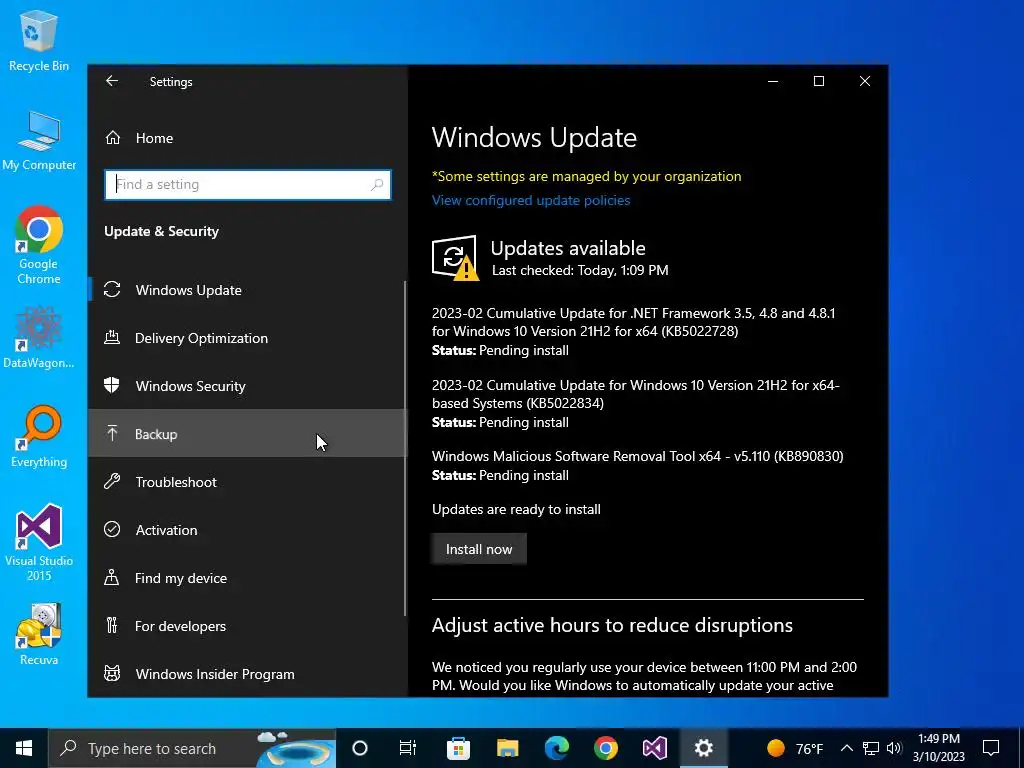The width and height of the screenshot is (1024, 768).
Task: Launch Visual Studio 2015 desktop shortcut
Action: pos(39,542)
